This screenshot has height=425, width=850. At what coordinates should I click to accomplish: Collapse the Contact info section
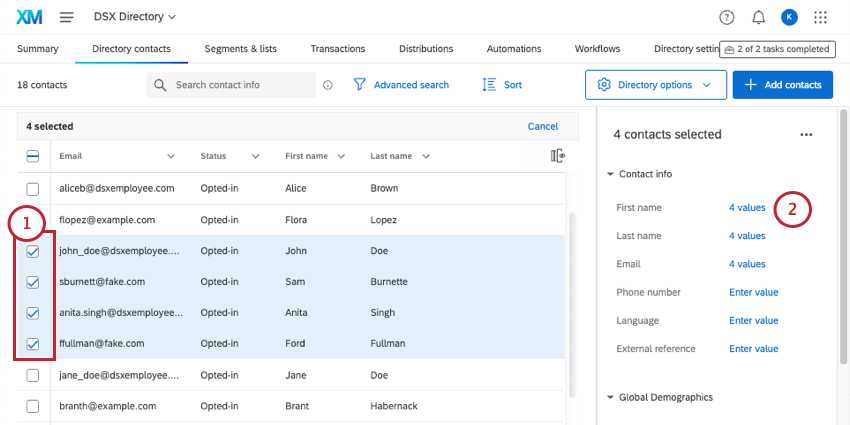tap(611, 174)
